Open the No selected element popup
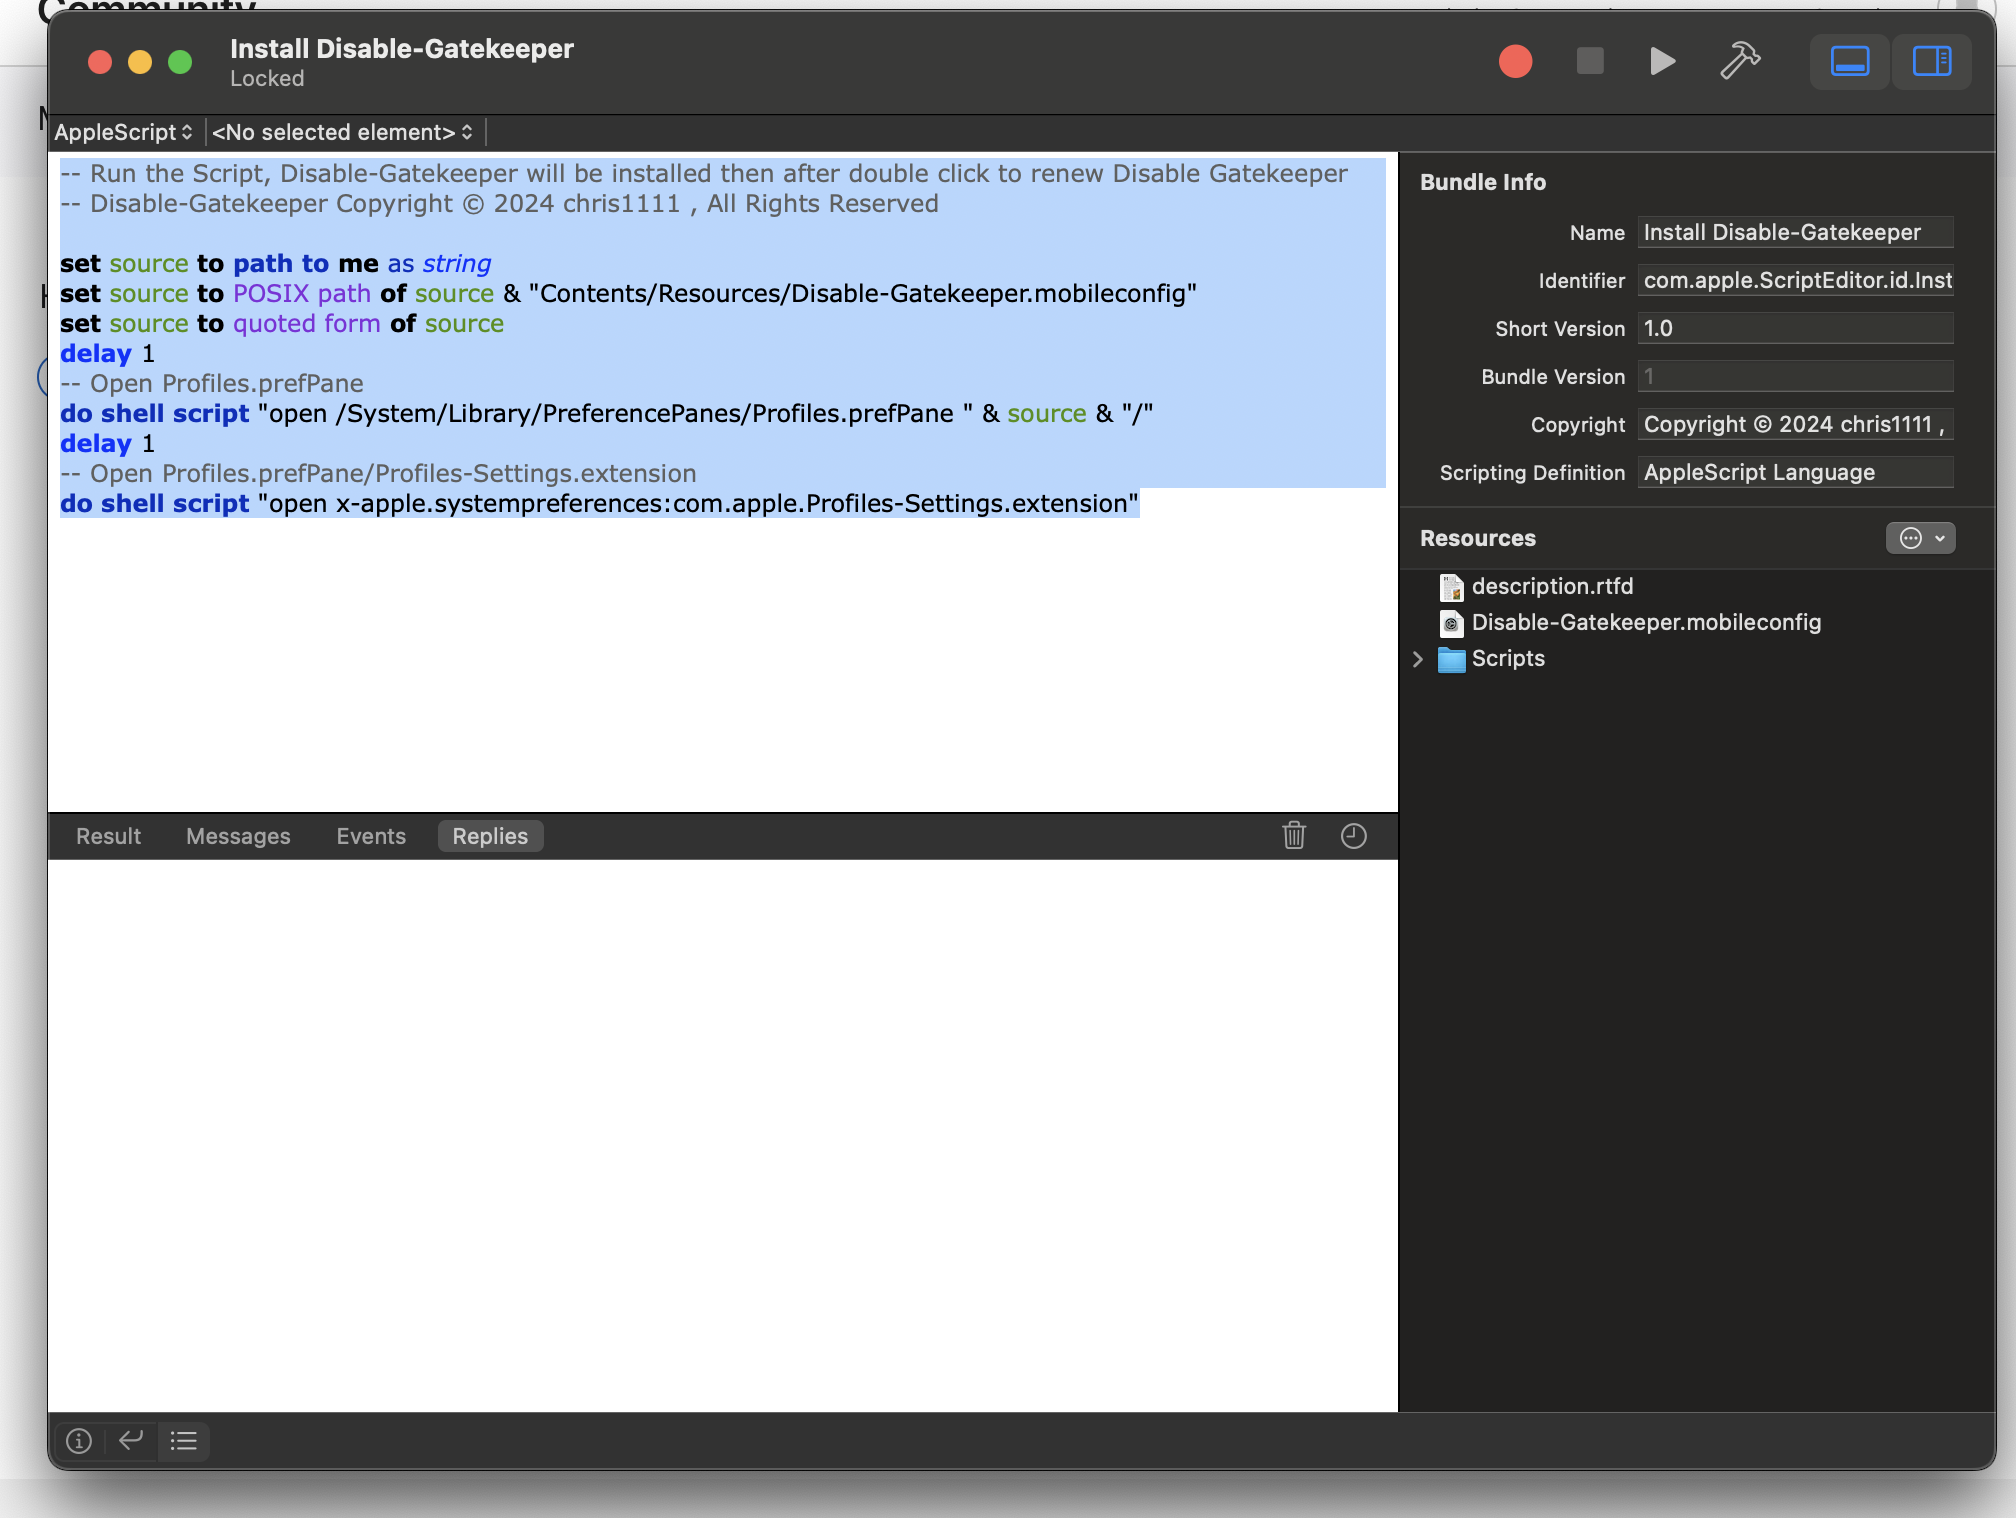 point(342,132)
